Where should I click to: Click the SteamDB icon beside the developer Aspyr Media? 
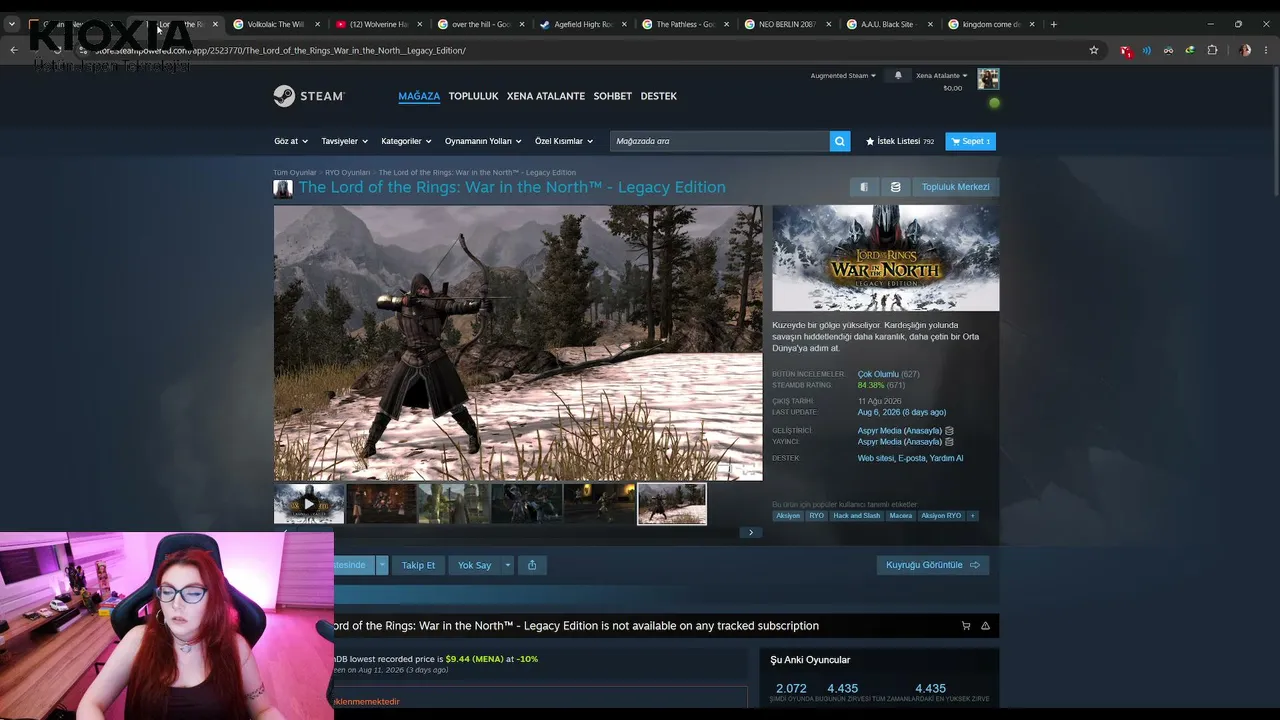(949, 431)
